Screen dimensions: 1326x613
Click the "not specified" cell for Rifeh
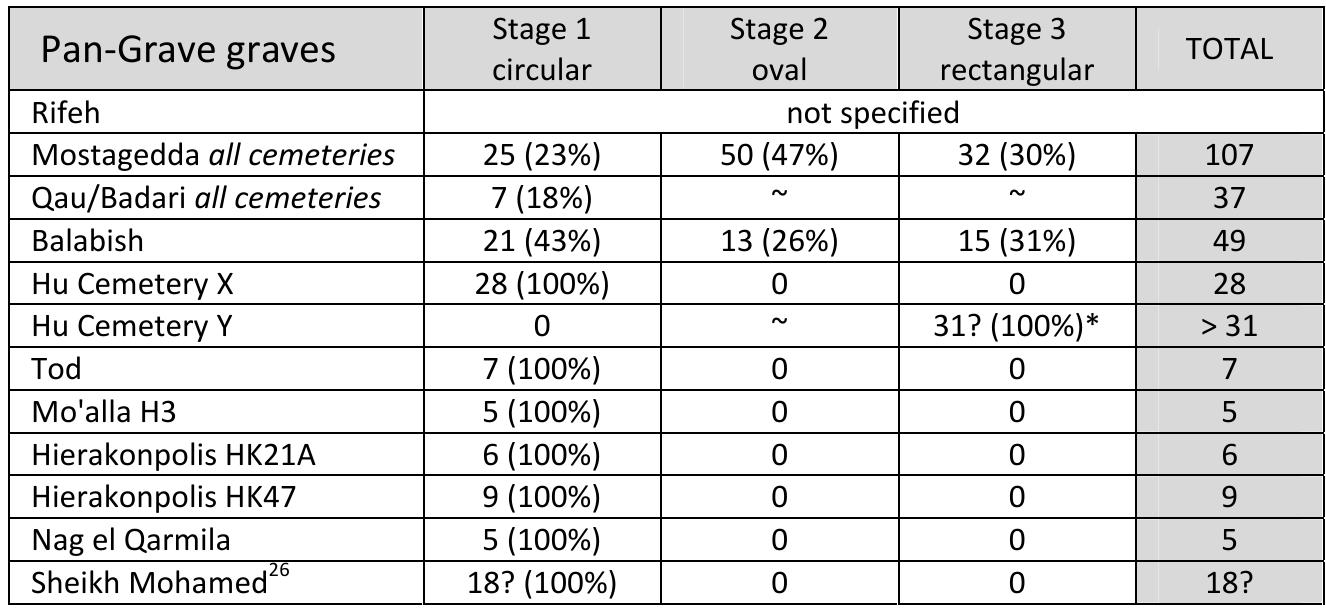(872, 112)
